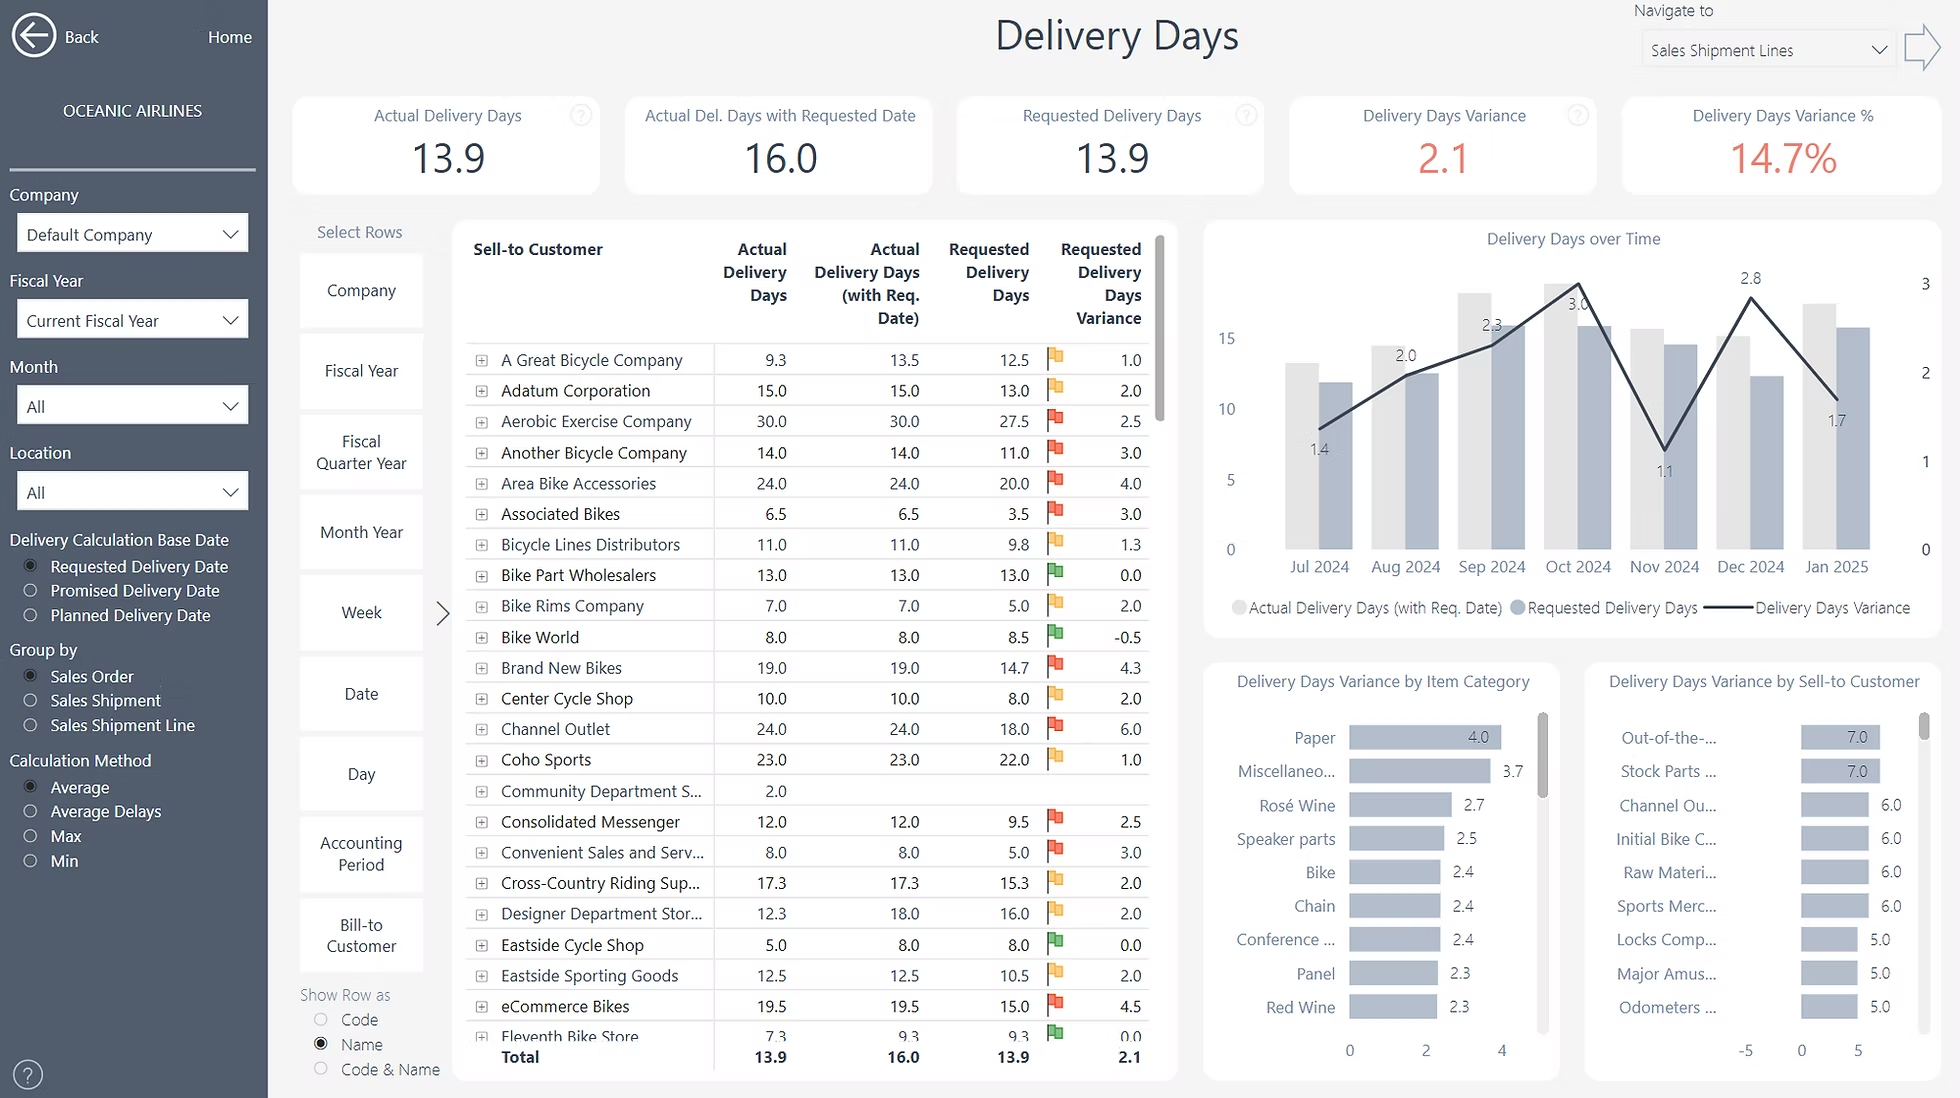1960x1098 pixels.
Task: Select Code & Name under Show Row as
Action: click(x=320, y=1069)
